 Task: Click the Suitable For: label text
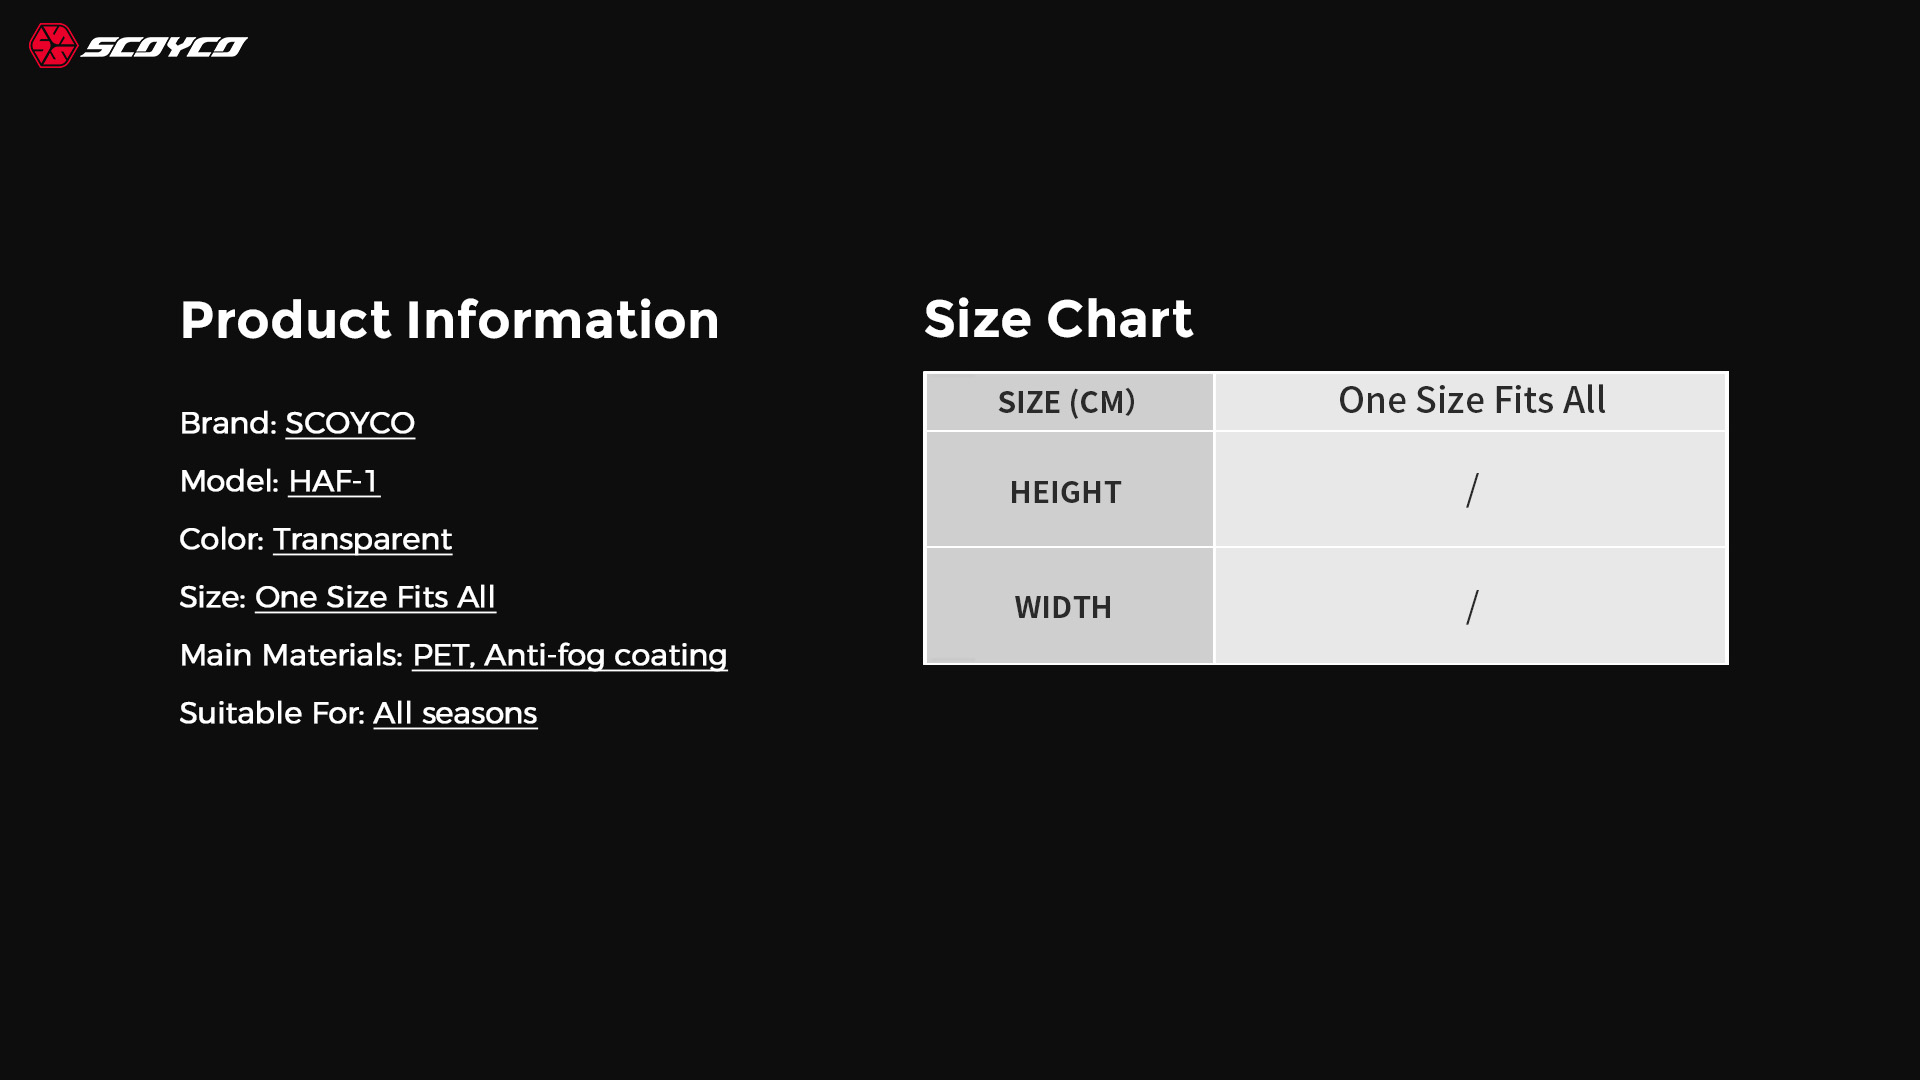pyautogui.click(x=271, y=713)
